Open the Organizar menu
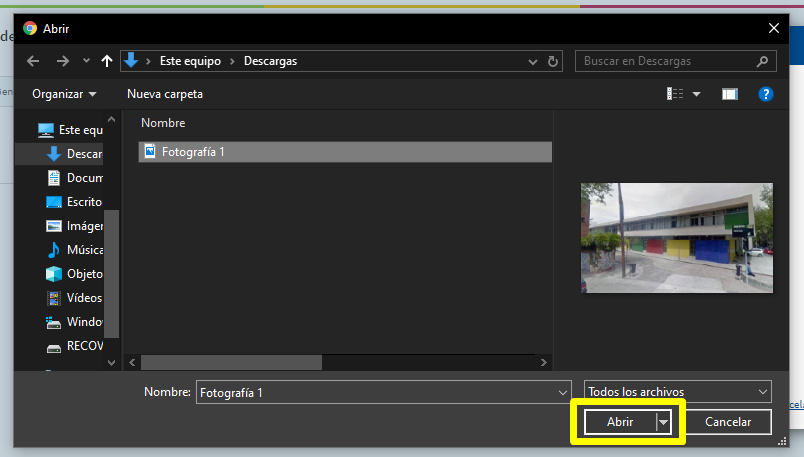804x457 pixels. [x=64, y=94]
